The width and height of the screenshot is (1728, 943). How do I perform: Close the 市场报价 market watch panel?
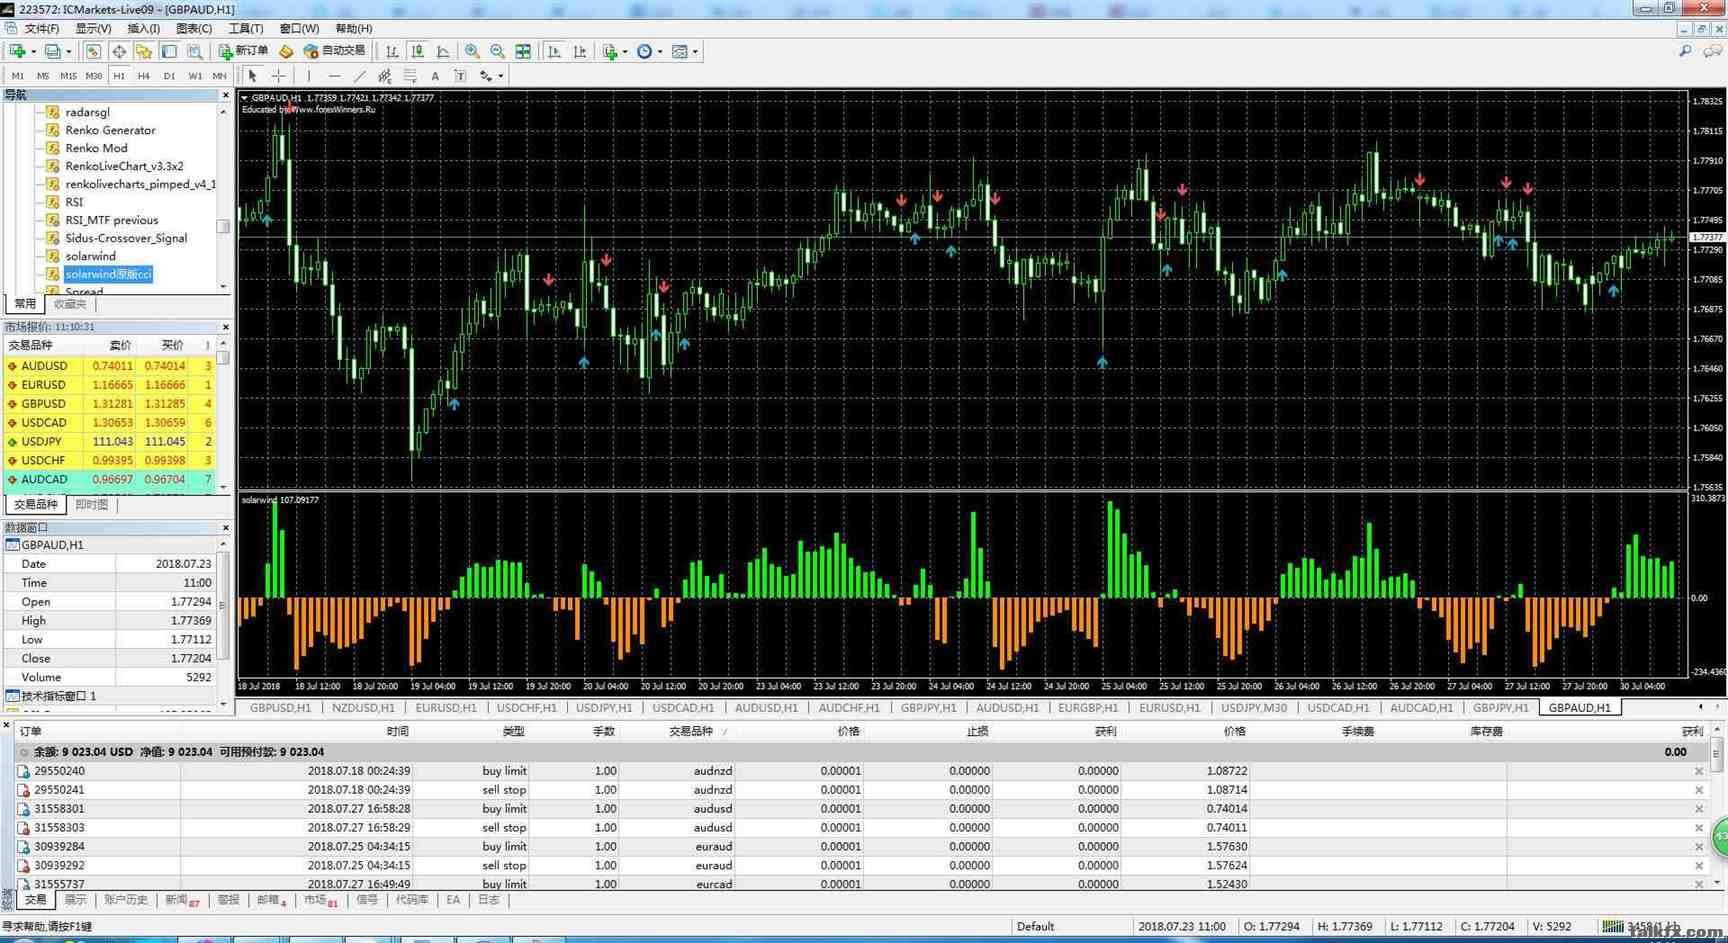tap(225, 327)
